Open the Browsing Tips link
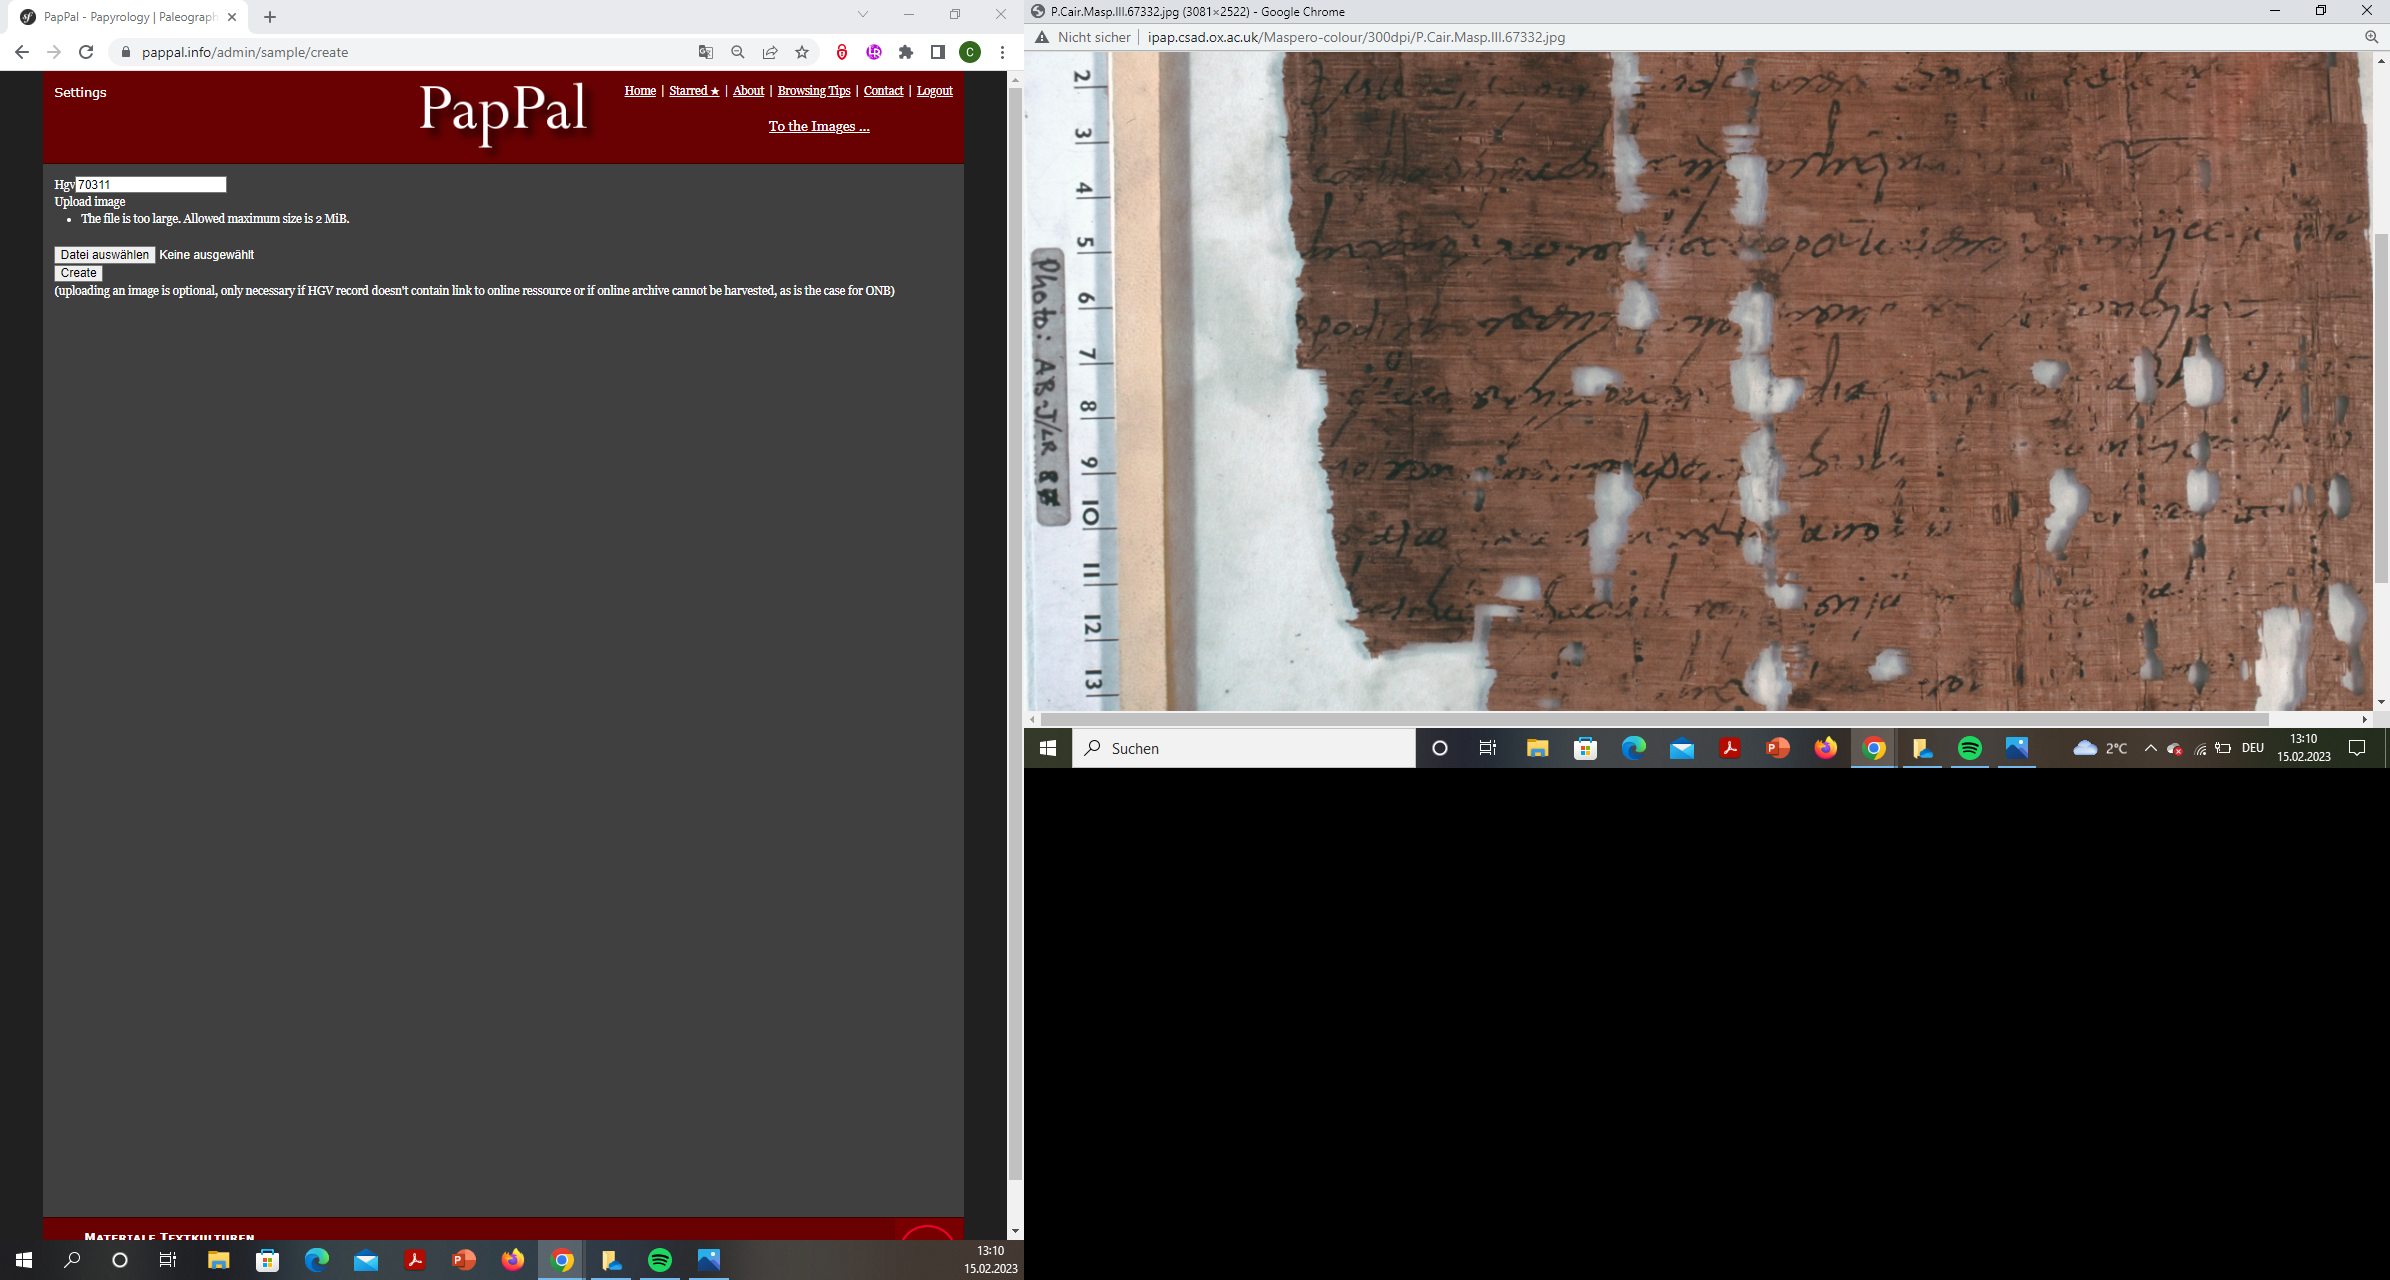Image resolution: width=2390 pixels, height=1280 pixels. pyautogui.click(x=814, y=90)
